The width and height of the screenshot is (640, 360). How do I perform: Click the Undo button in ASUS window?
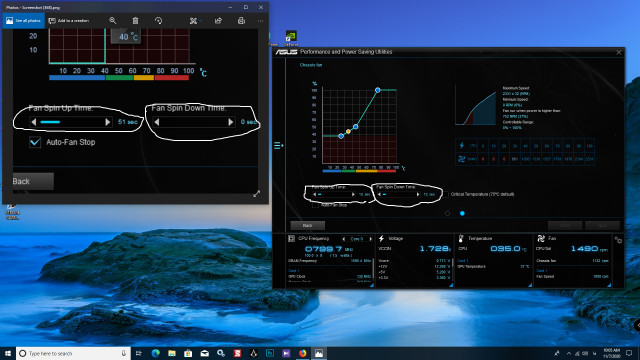point(565,225)
